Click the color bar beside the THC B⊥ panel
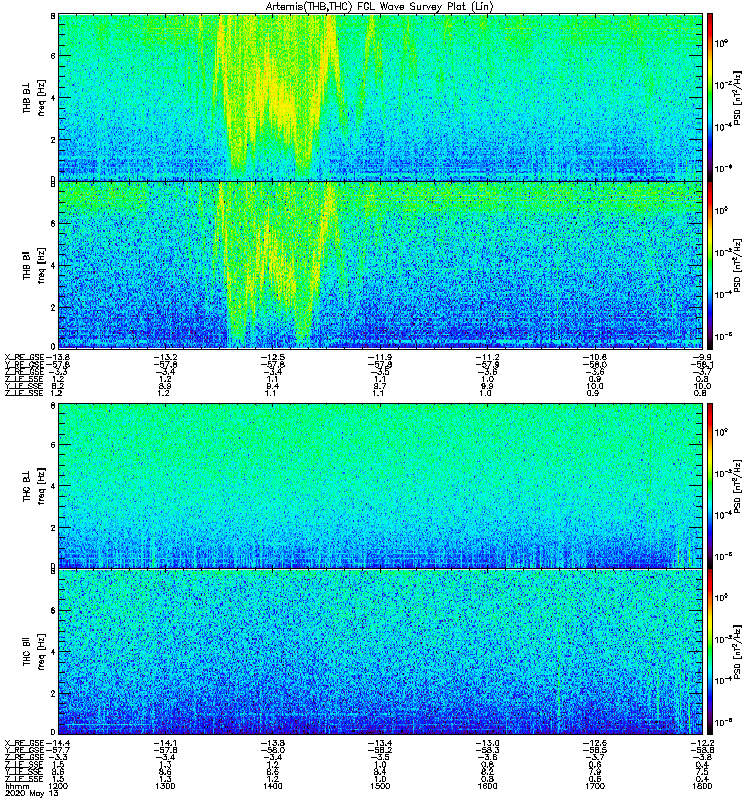The height and width of the screenshot is (800, 750). 709,486
